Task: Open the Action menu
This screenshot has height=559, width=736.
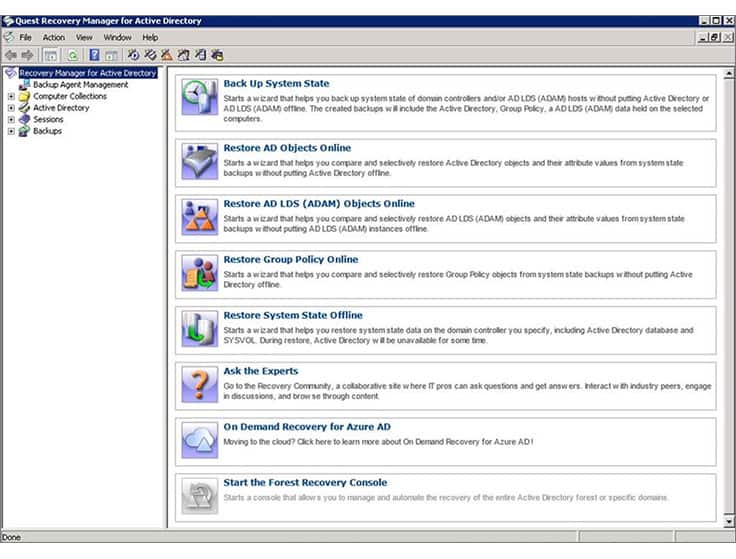Action: pos(54,38)
